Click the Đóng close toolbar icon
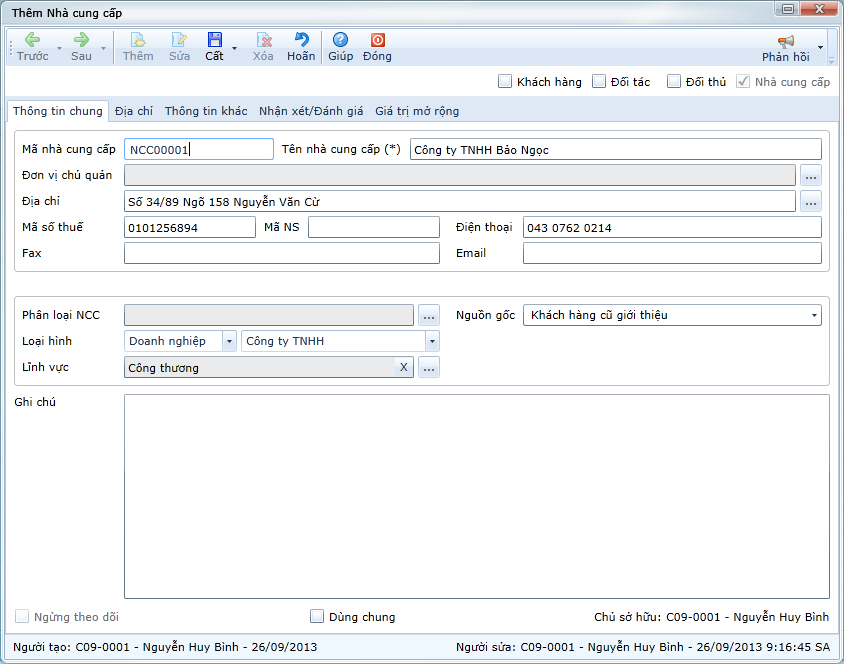 tap(377, 40)
